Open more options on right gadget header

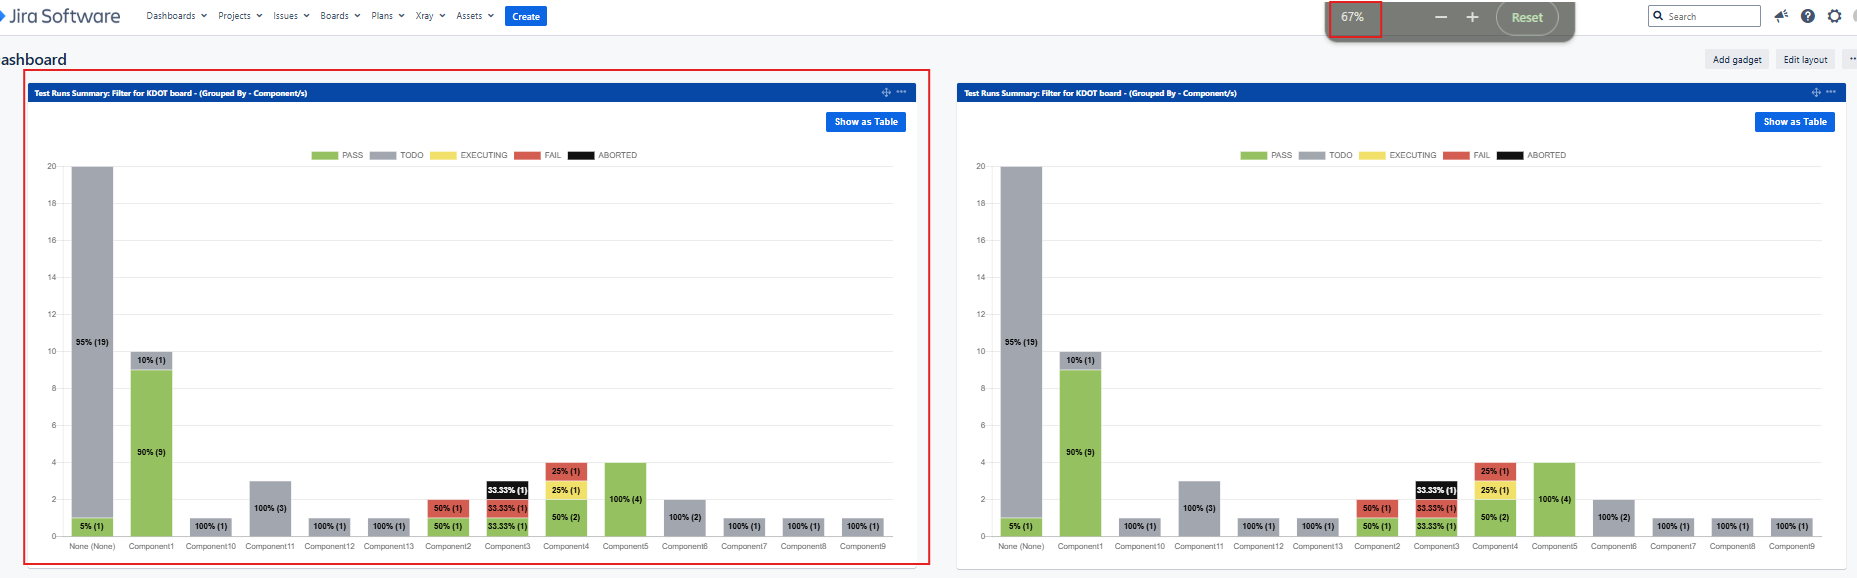pos(1831,92)
